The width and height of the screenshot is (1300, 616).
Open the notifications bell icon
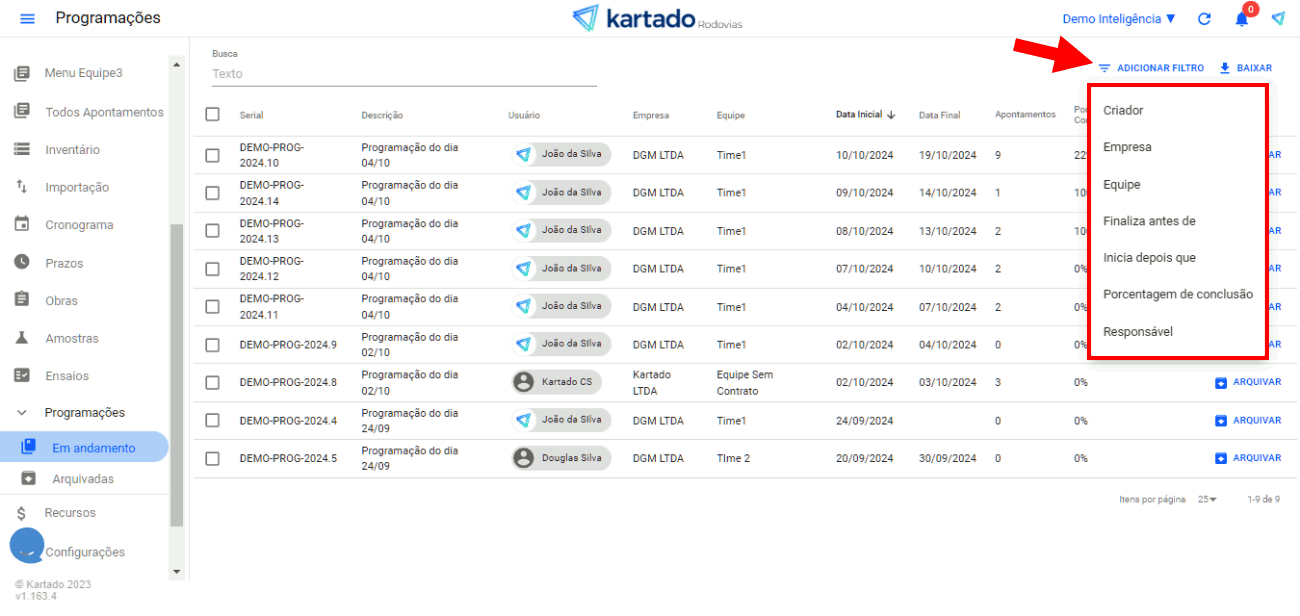[x=1241, y=19]
